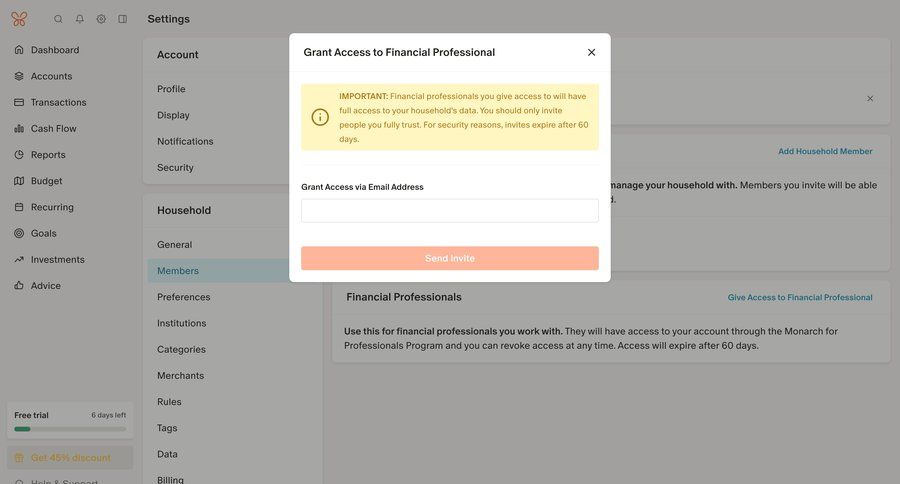Screen dimensions: 900x484
Task: Click the free trial progress bar
Action: point(70,429)
